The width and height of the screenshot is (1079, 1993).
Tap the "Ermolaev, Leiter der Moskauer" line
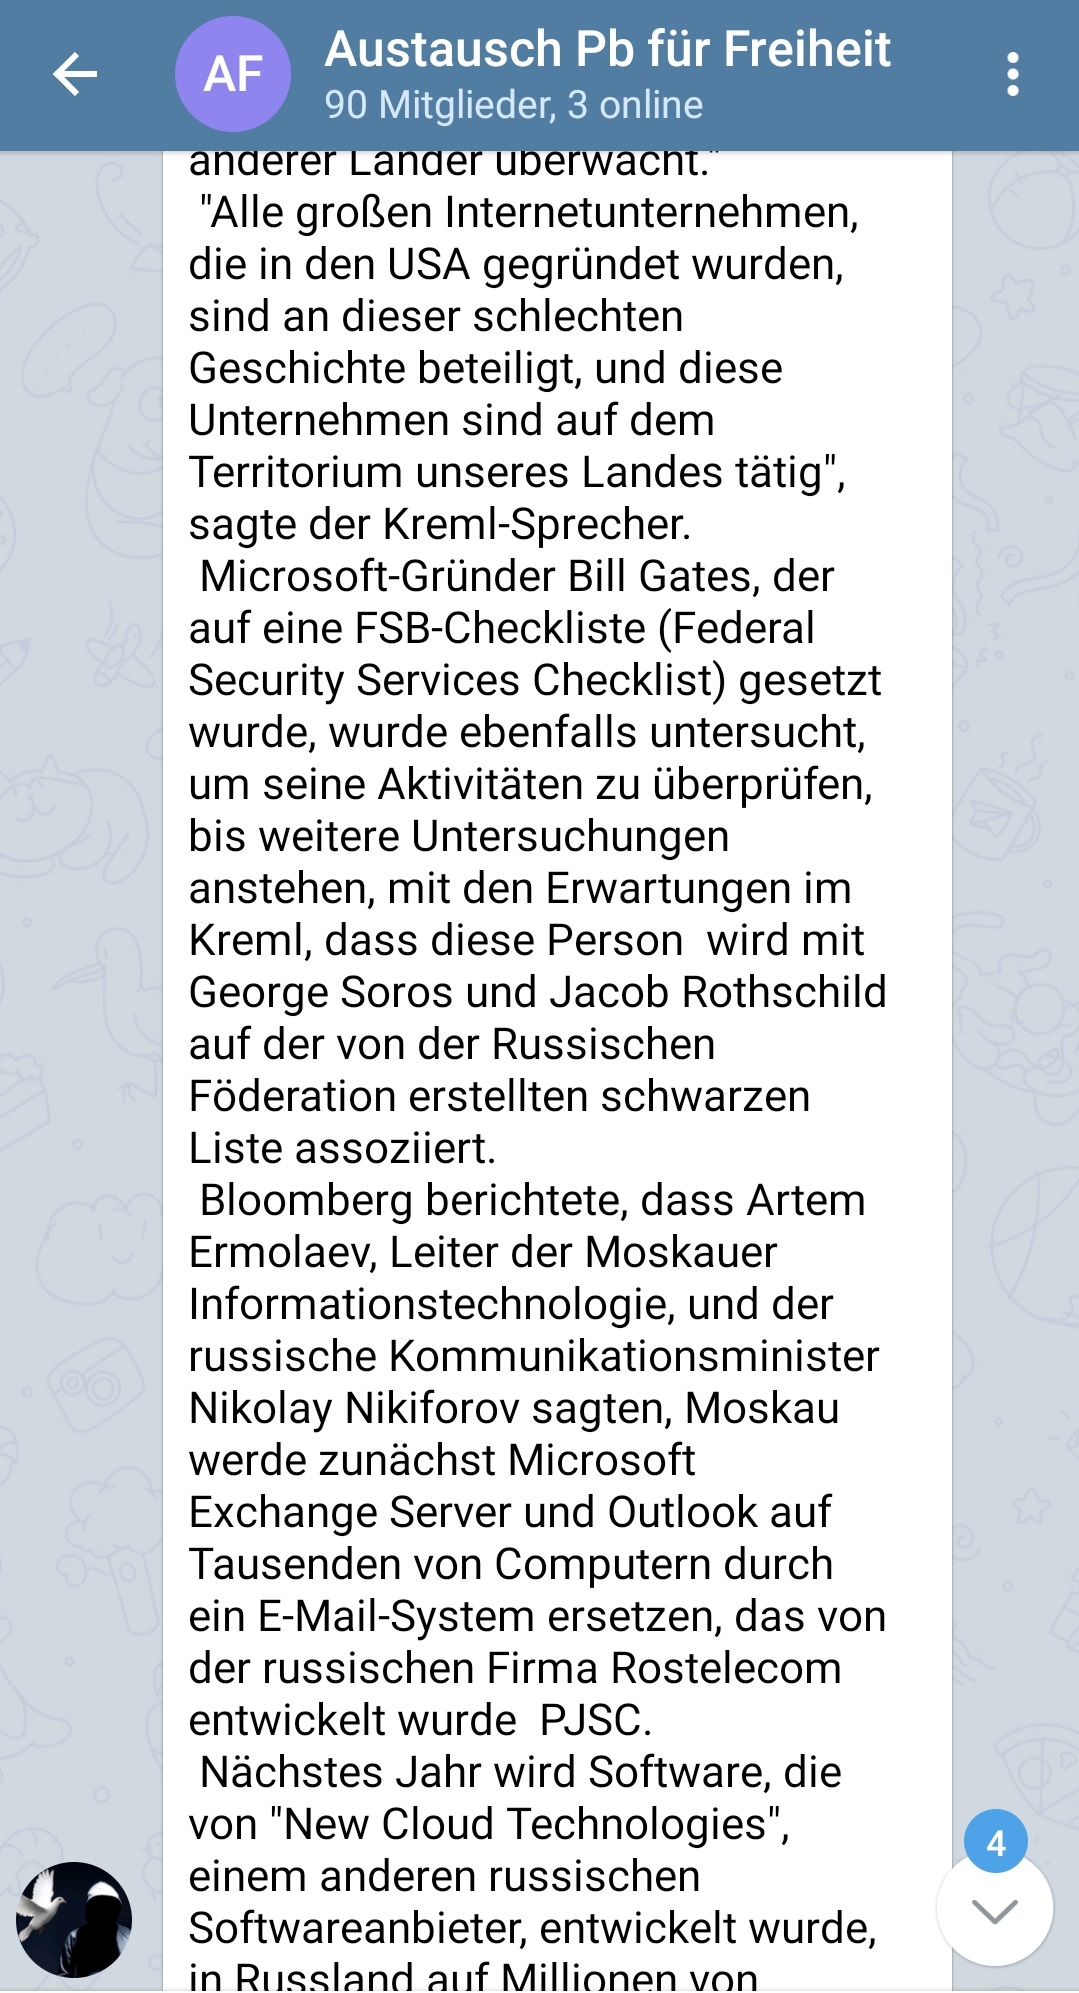[483, 1252]
